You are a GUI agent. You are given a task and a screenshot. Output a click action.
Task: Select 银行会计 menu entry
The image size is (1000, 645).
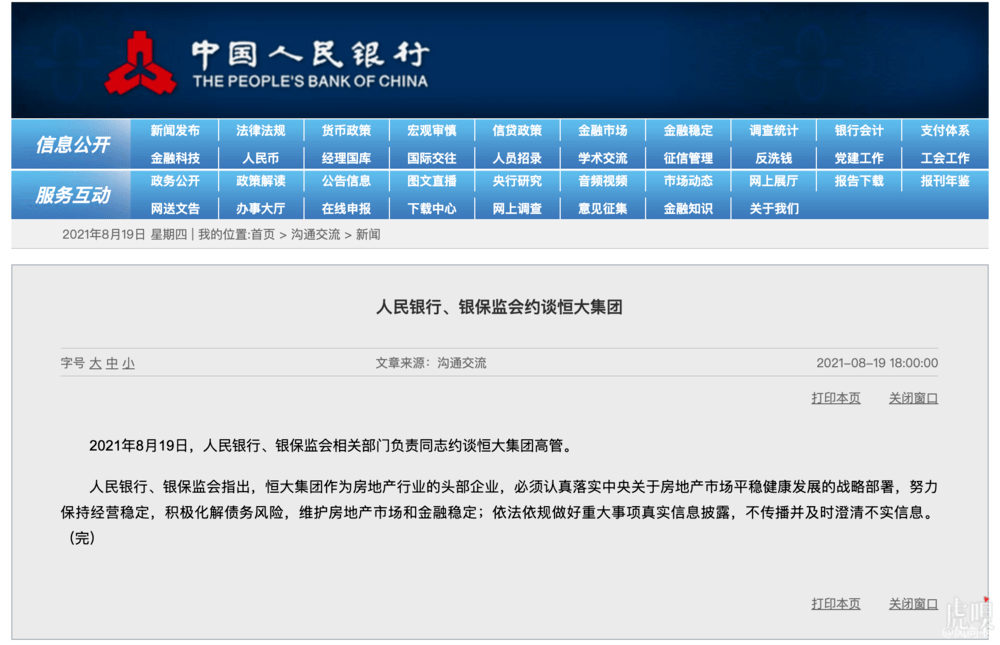pos(859,131)
